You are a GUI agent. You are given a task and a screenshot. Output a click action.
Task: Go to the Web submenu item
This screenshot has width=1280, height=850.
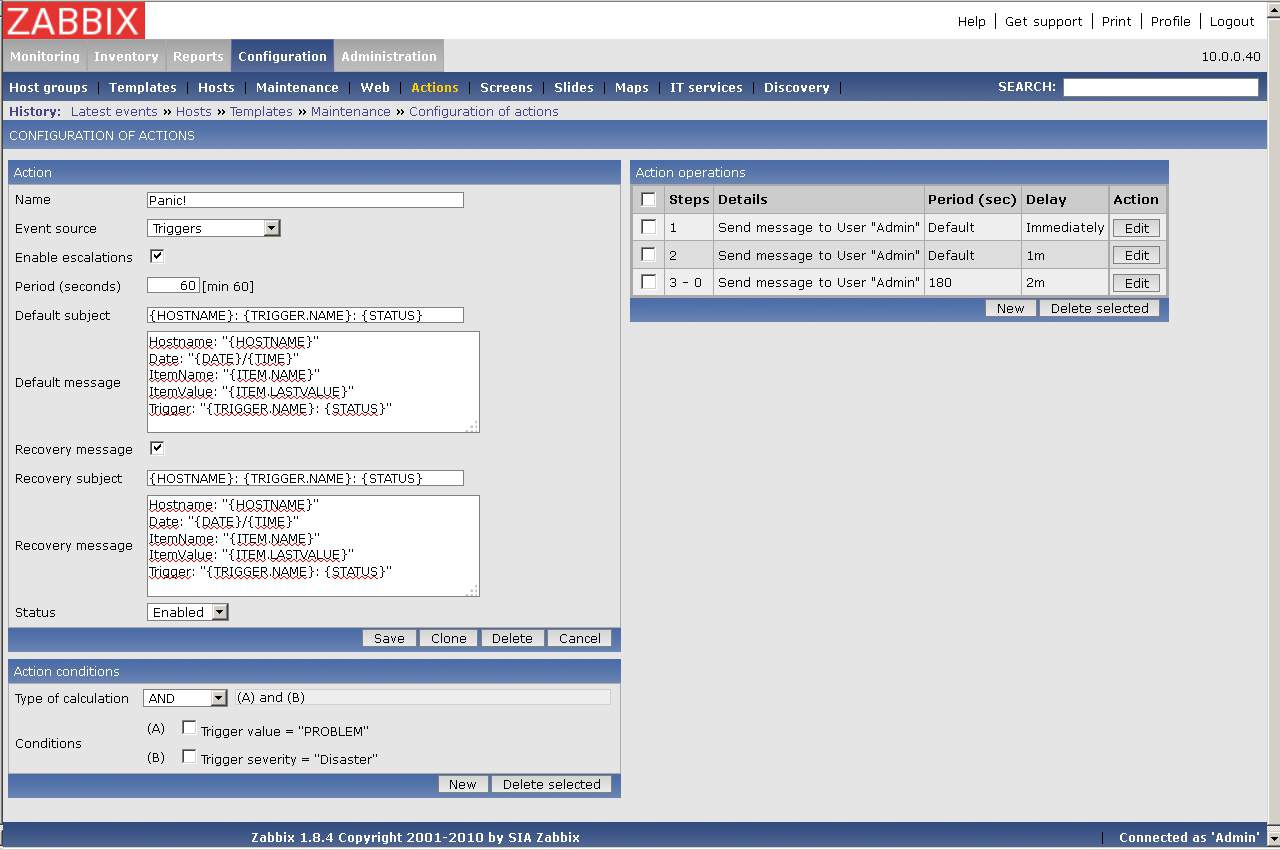[375, 88]
